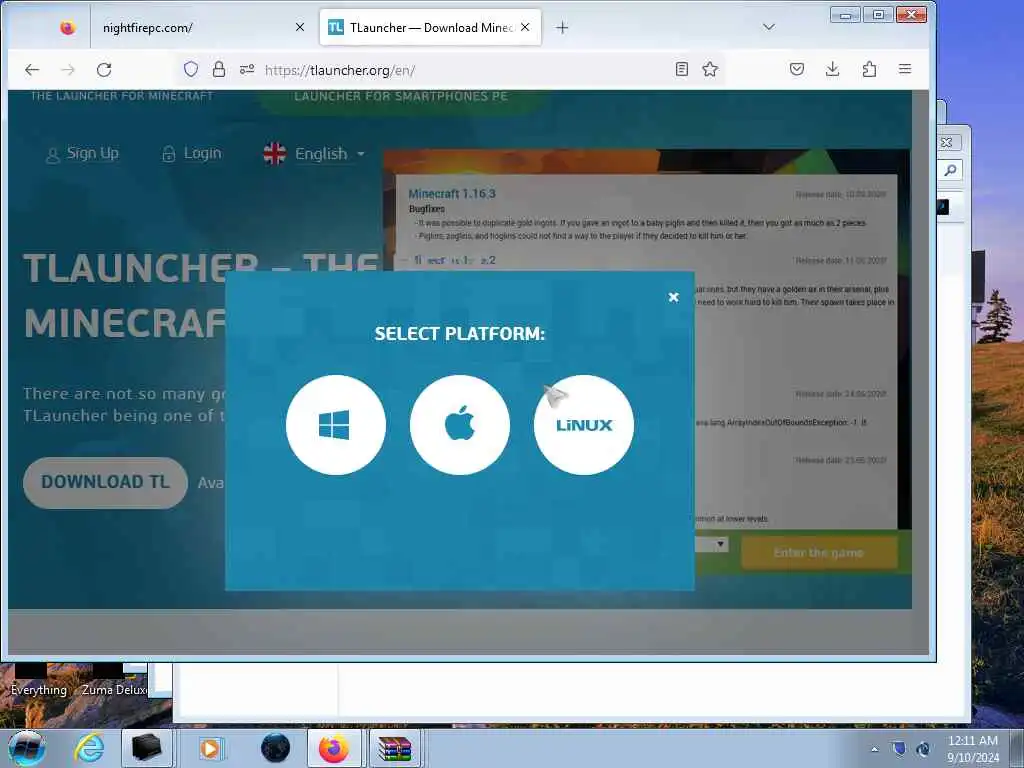The image size is (1024, 768).
Task: Open site permissions icon in address bar
Action: tap(247, 69)
